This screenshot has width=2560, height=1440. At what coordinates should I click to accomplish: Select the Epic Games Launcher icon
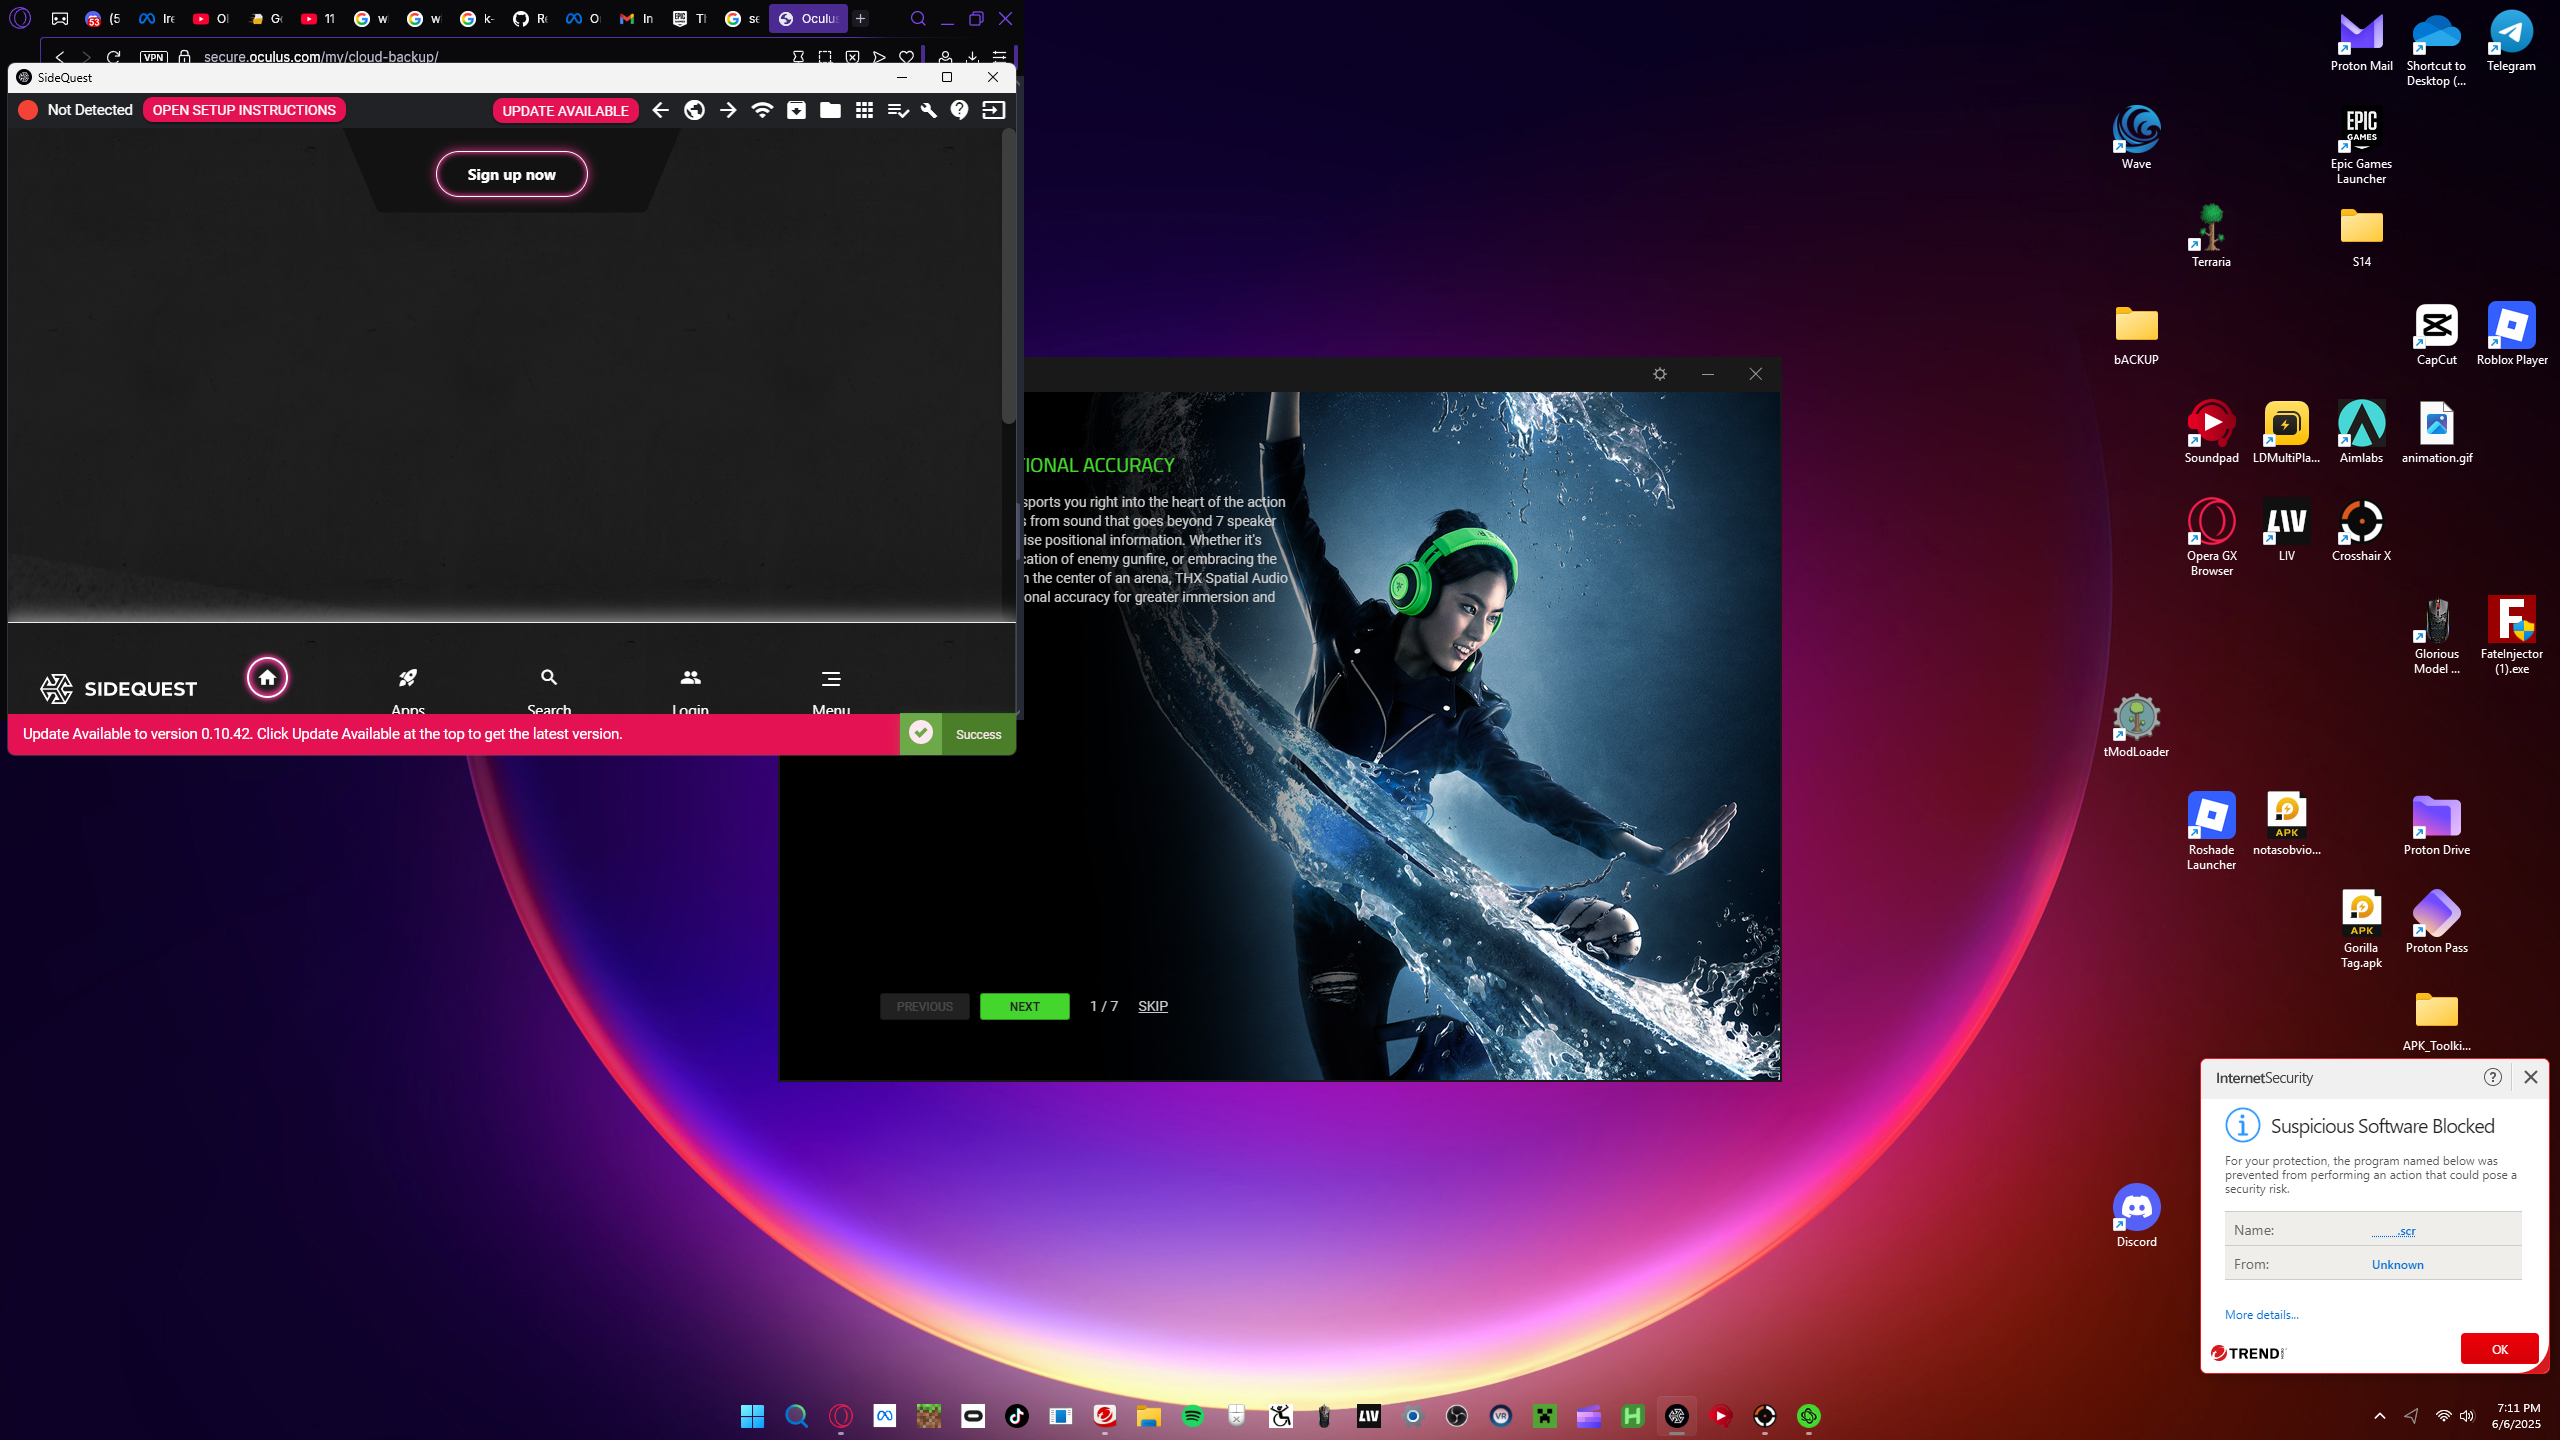pyautogui.click(x=2361, y=147)
